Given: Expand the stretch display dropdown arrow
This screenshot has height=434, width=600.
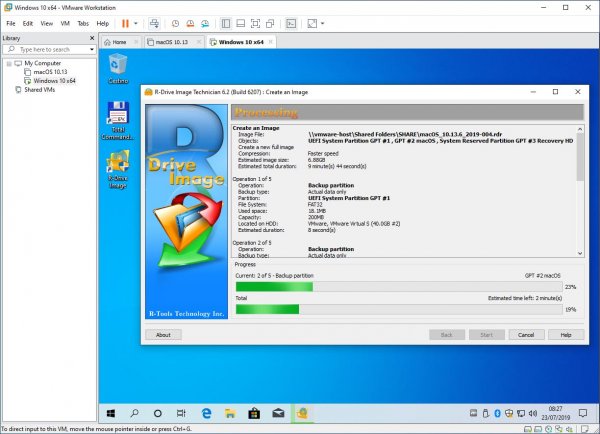Looking at the screenshot, I should pos(323,24).
